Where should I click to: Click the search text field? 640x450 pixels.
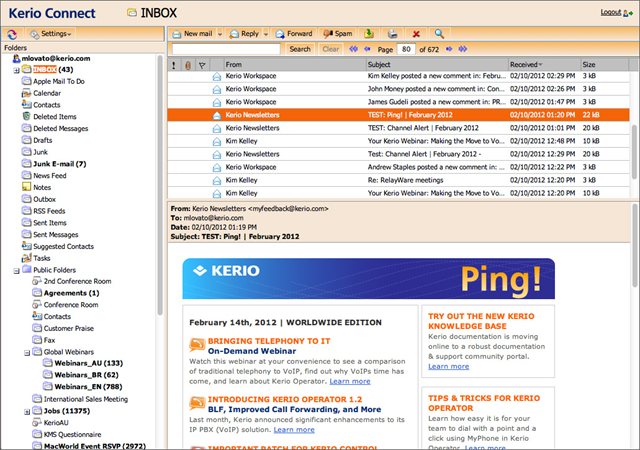point(226,49)
